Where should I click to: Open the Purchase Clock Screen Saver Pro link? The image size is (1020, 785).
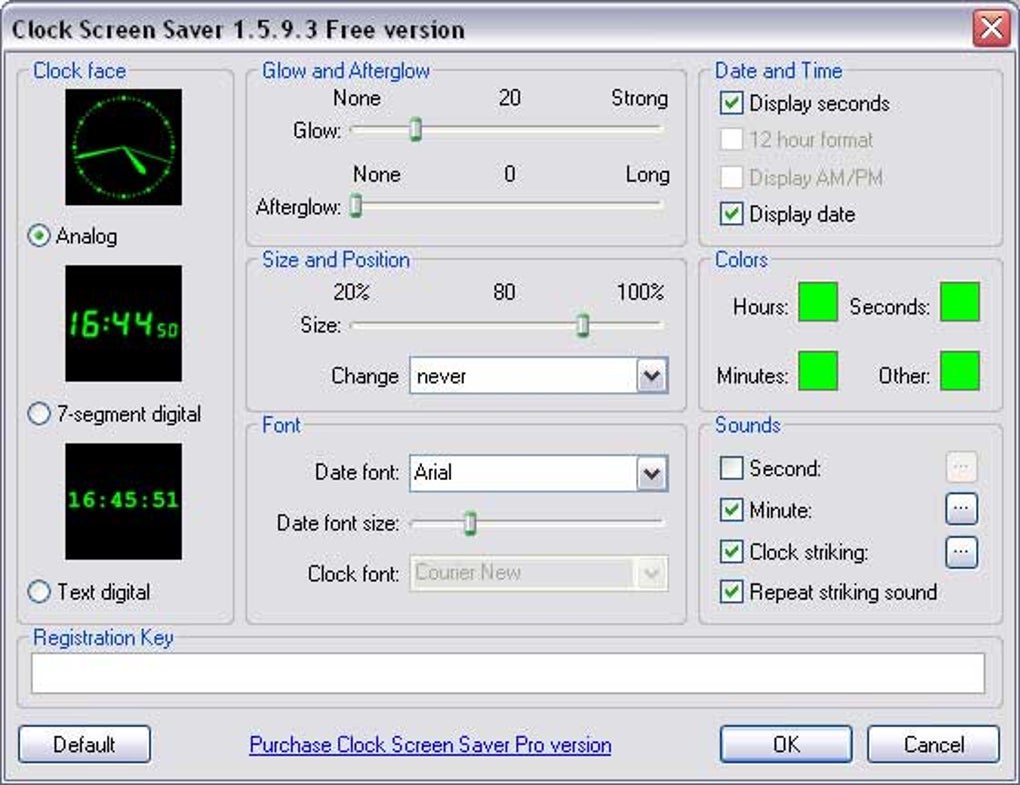pos(428,744)
